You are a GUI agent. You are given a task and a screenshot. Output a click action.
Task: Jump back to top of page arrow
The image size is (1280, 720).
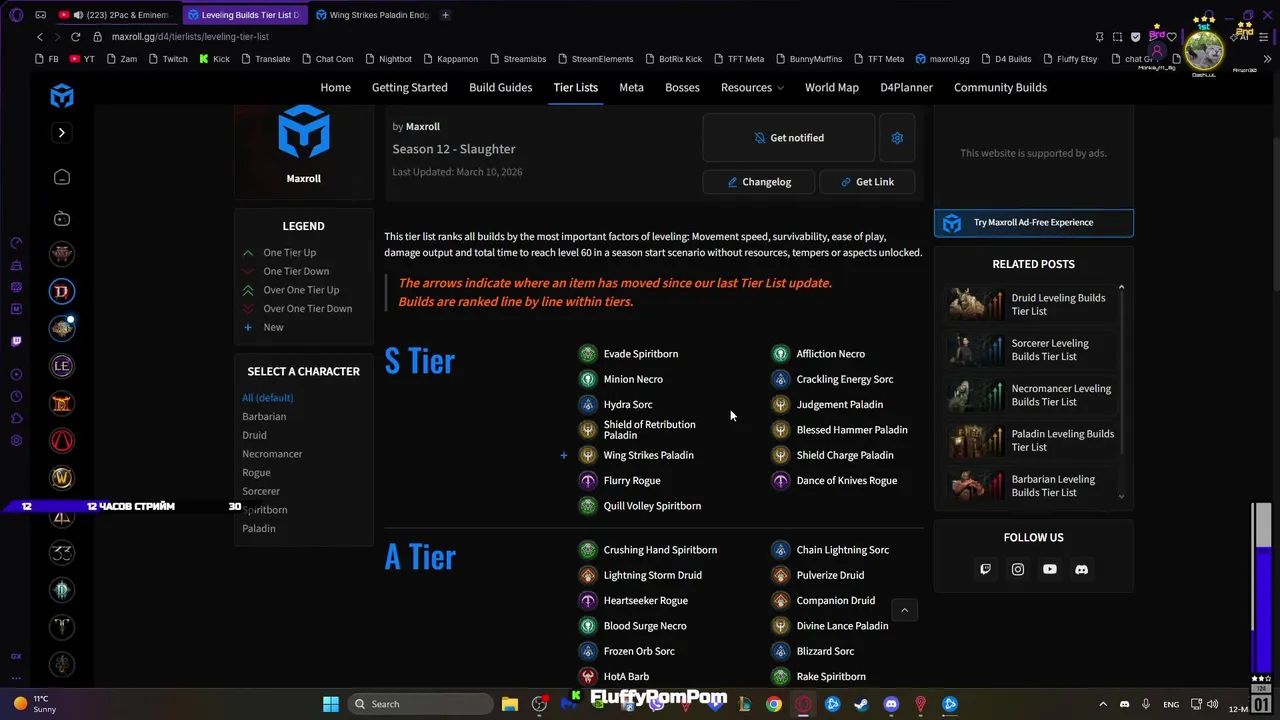click(904, 610)
